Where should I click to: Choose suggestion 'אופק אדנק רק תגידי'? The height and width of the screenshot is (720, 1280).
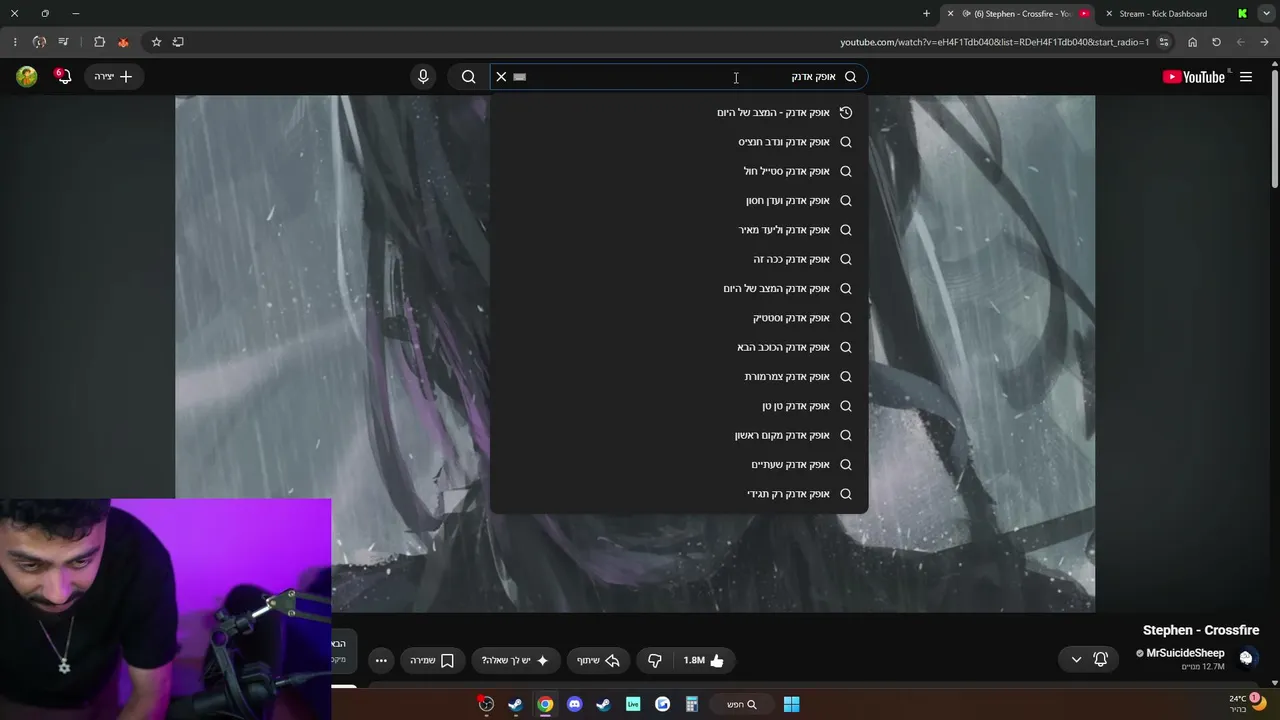click(679, 494)
